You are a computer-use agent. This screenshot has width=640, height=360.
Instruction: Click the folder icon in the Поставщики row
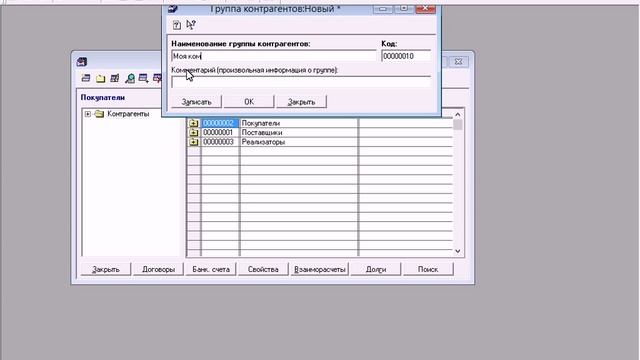click(193, 132)
